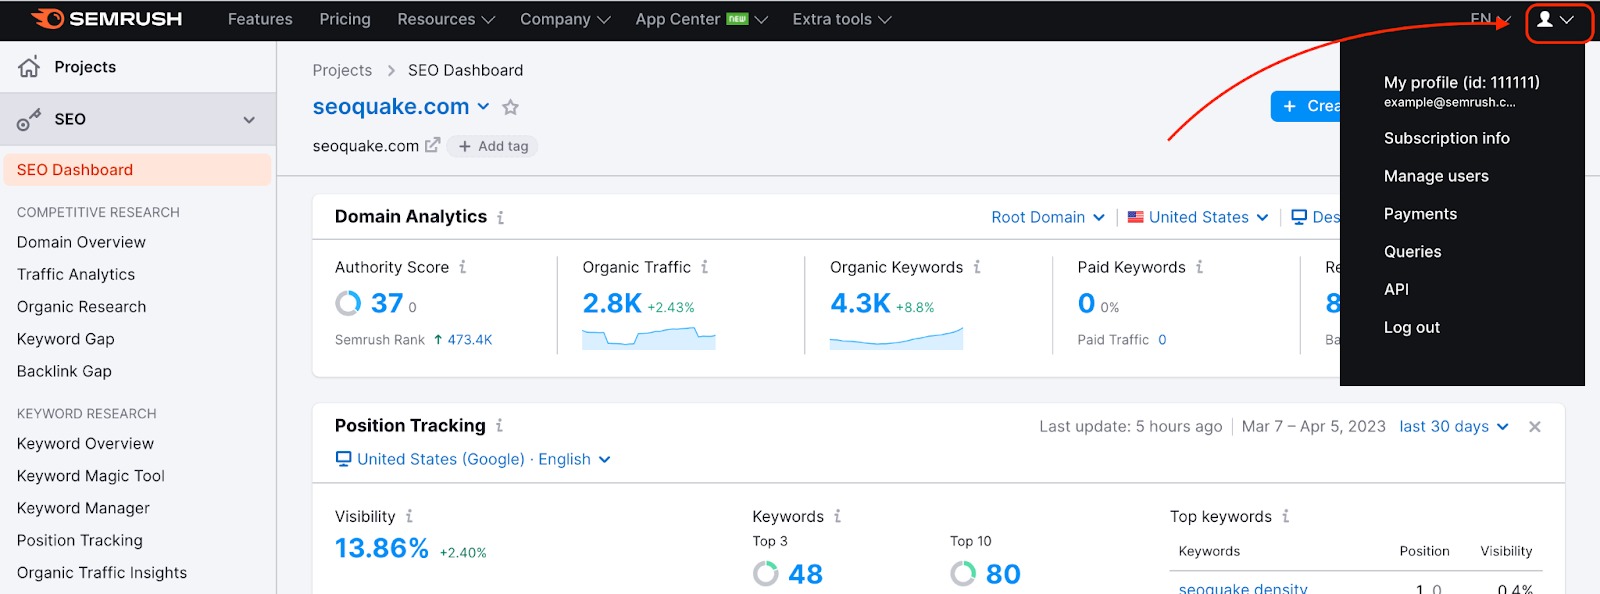Image resolution: width=1600 pixels, height=594 pixels.
Task: Click the Projects breadcrumb
Action: (342, 70)
